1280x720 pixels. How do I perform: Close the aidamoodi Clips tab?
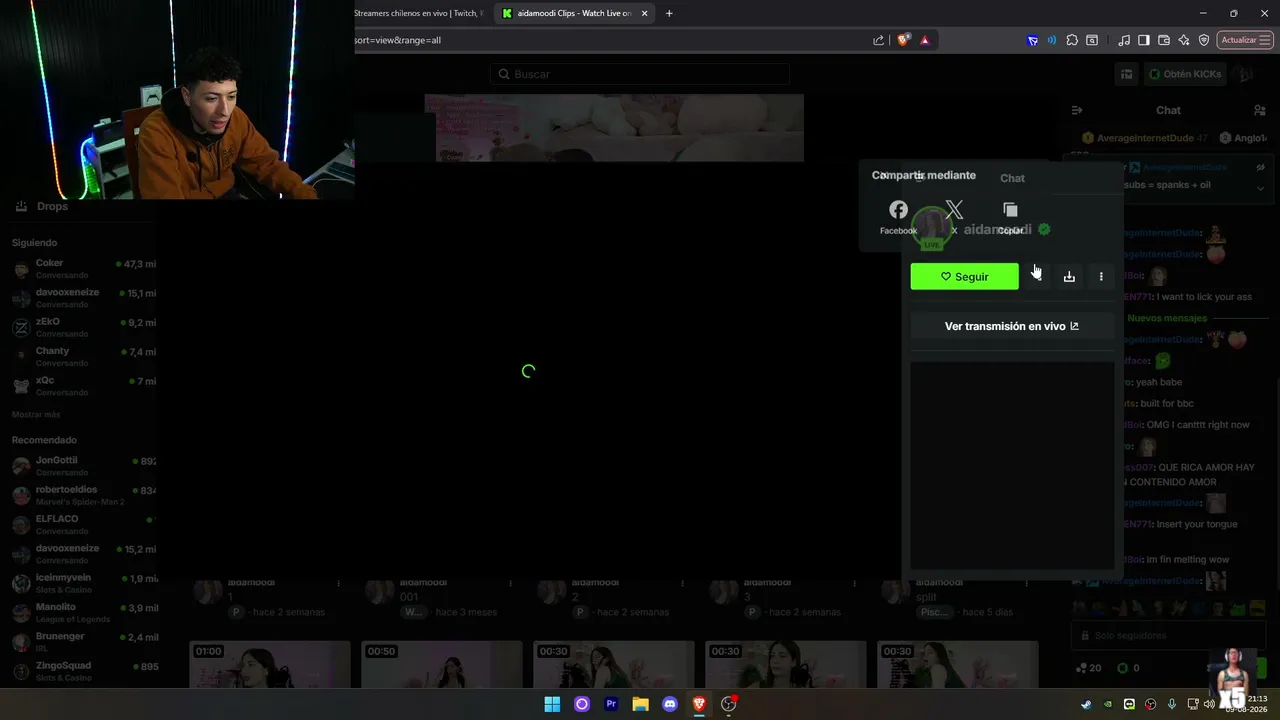click(x=645, y=13)
